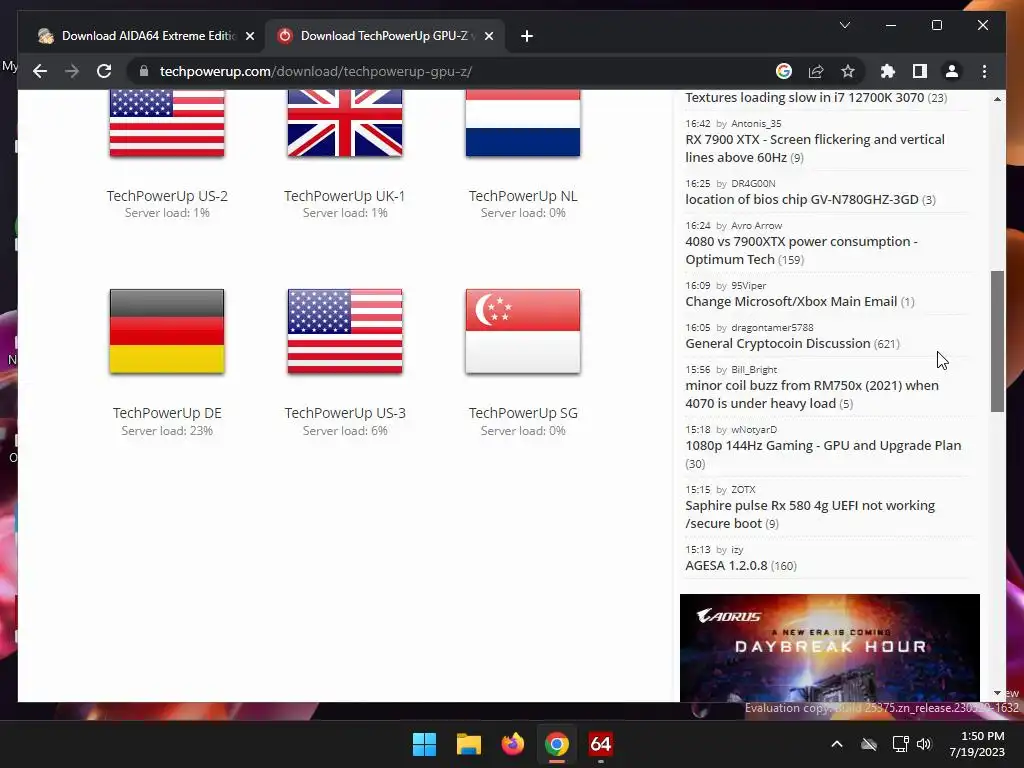
Task: Close the AIDA64 download tab
Action: (x=249, y=36)
